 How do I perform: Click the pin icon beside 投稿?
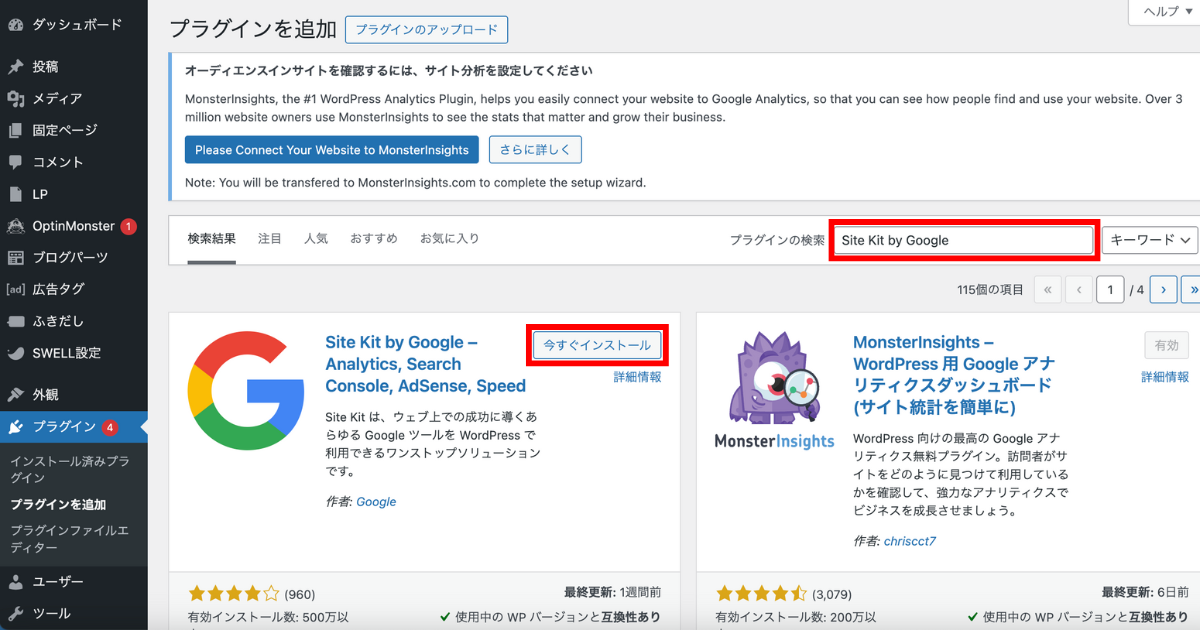(16, 67)
